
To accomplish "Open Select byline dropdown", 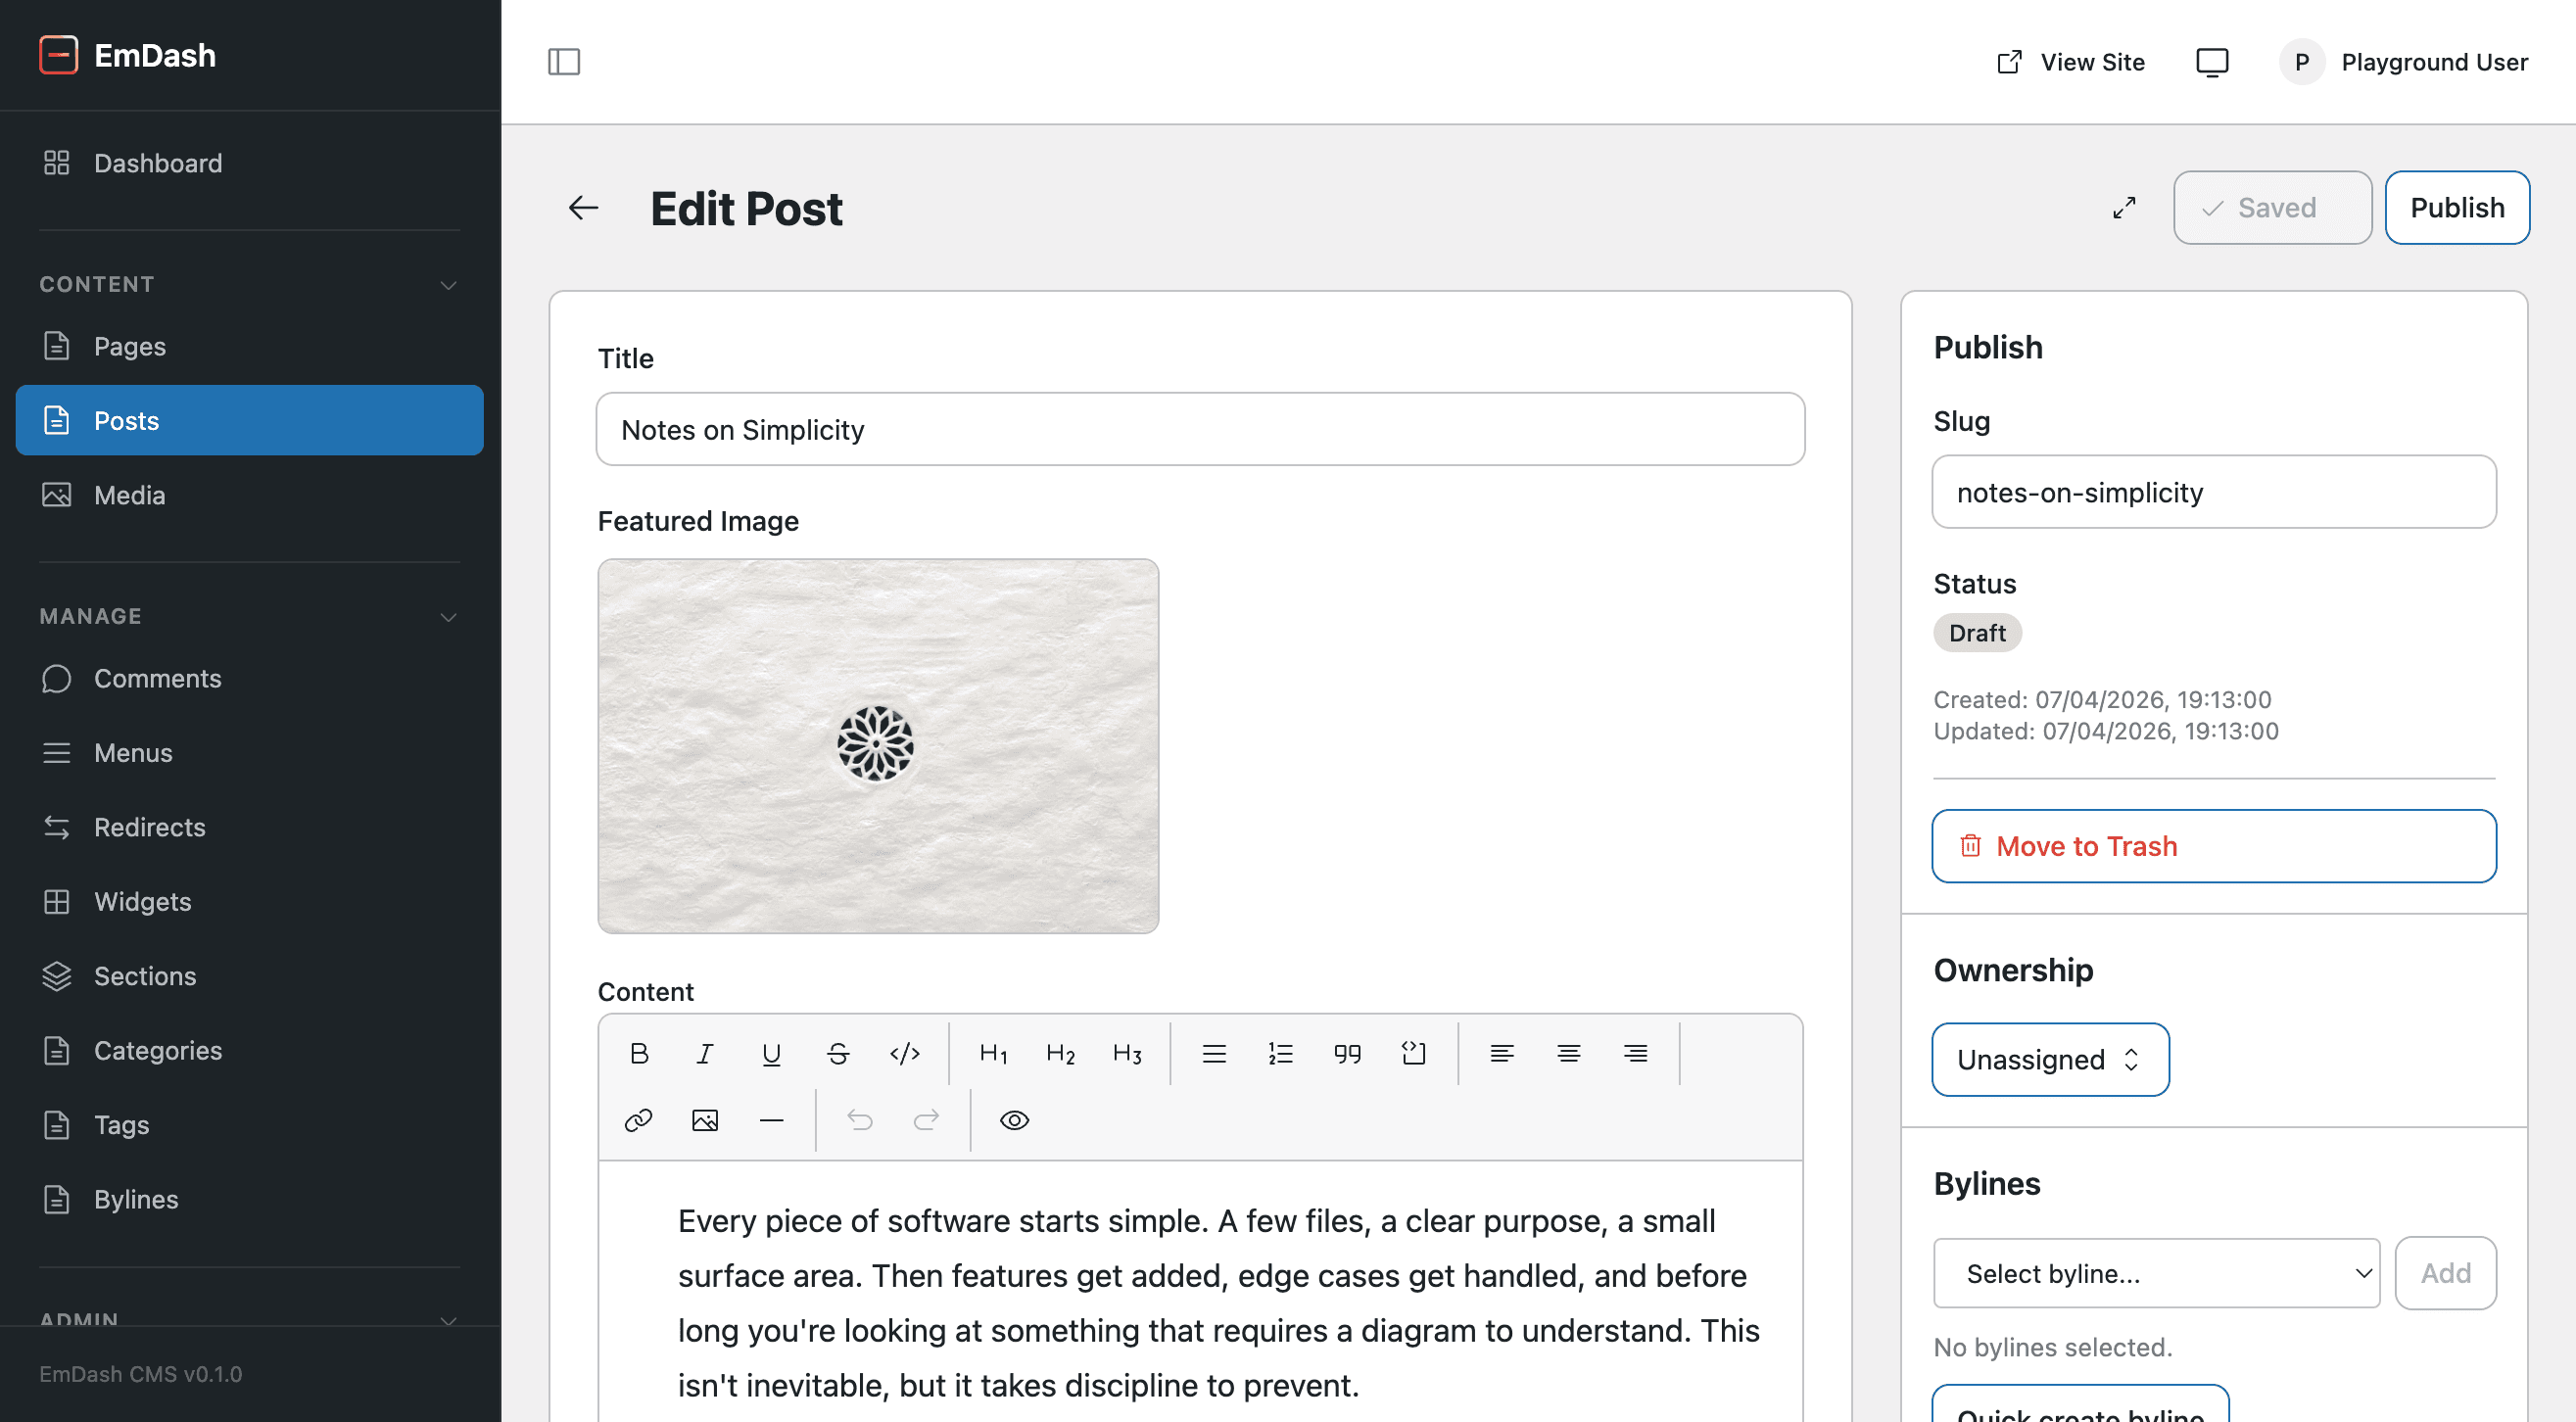I will (2156, 1273).
